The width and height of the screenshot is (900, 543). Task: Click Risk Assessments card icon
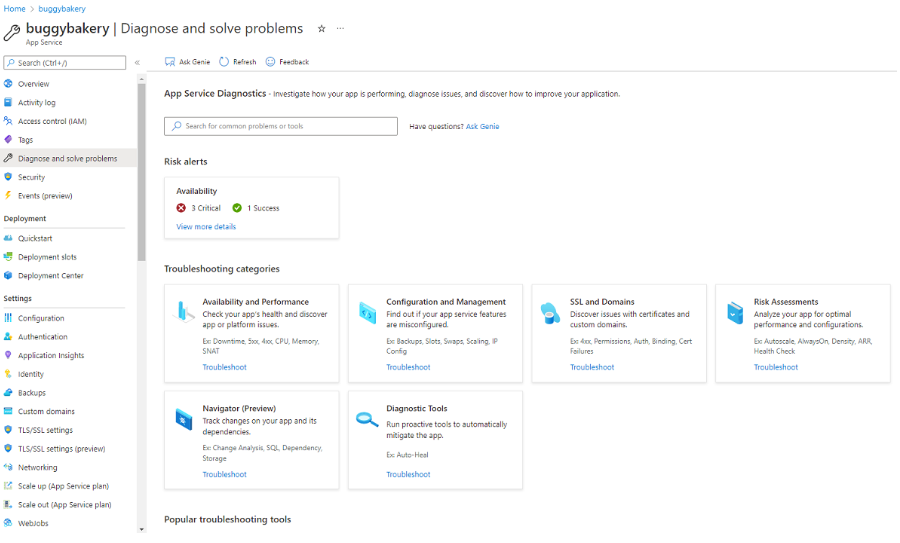735,313
